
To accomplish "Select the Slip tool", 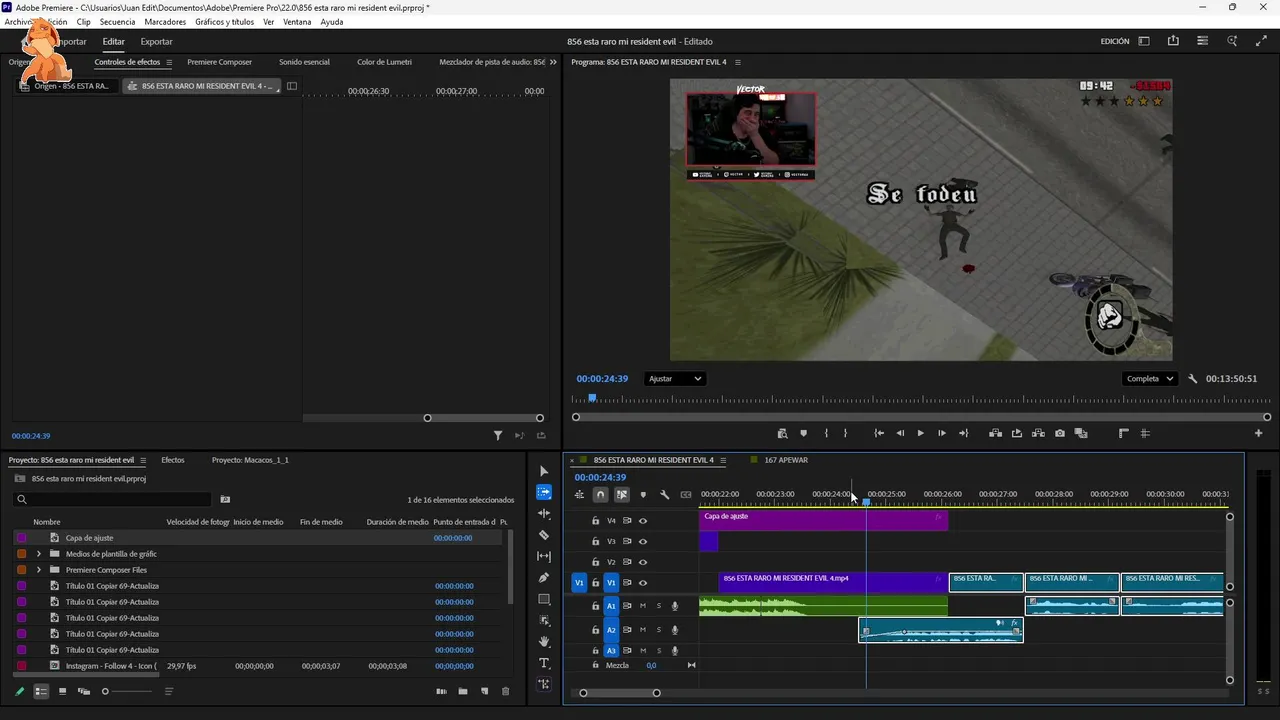I will click(x=544, y=556).
